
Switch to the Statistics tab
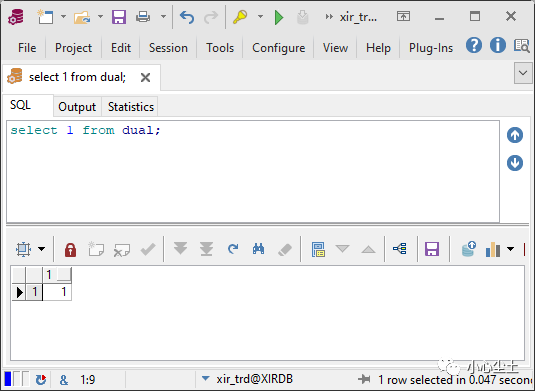[131, 107]
